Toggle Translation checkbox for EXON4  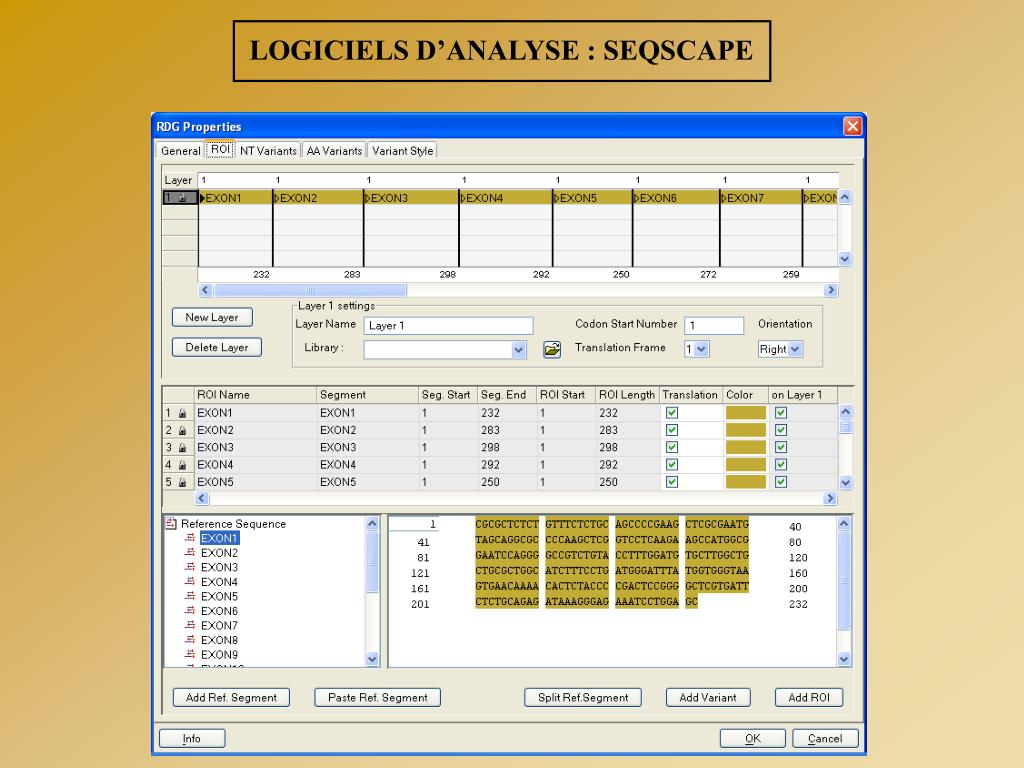(671, 464)
